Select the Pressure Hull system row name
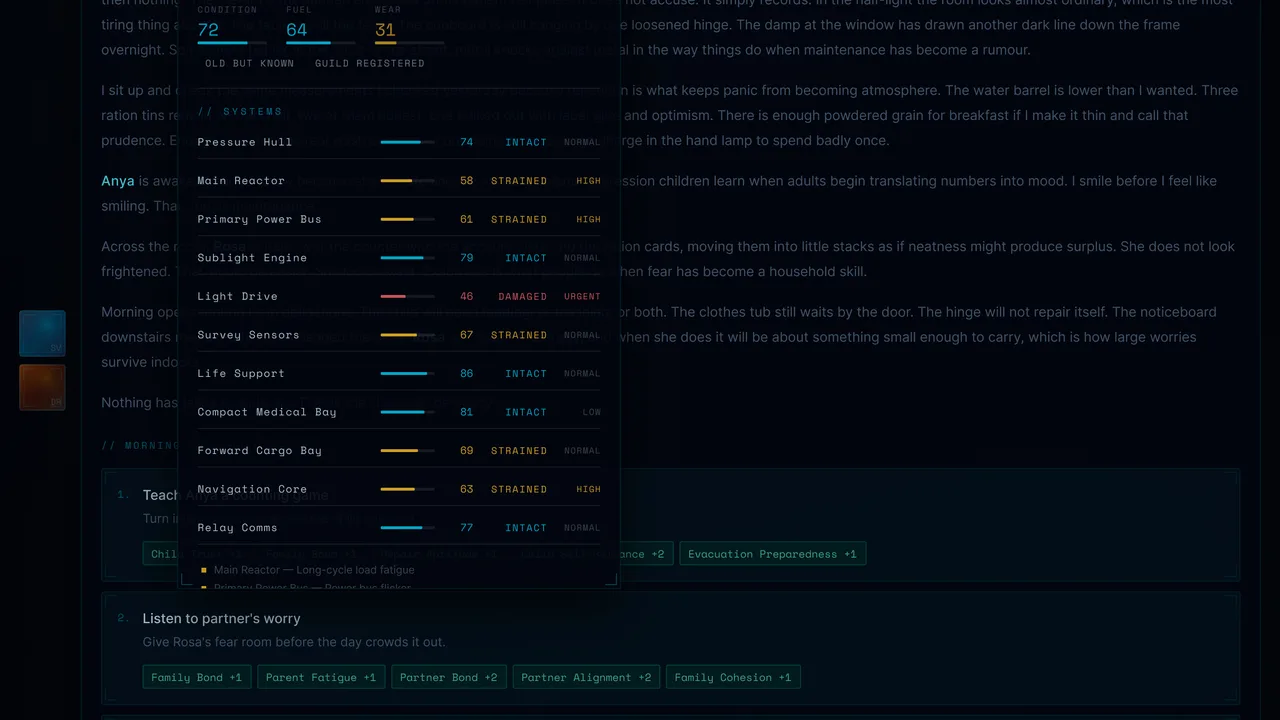This screenshot has height=720, width=1280. click(245, 142)
